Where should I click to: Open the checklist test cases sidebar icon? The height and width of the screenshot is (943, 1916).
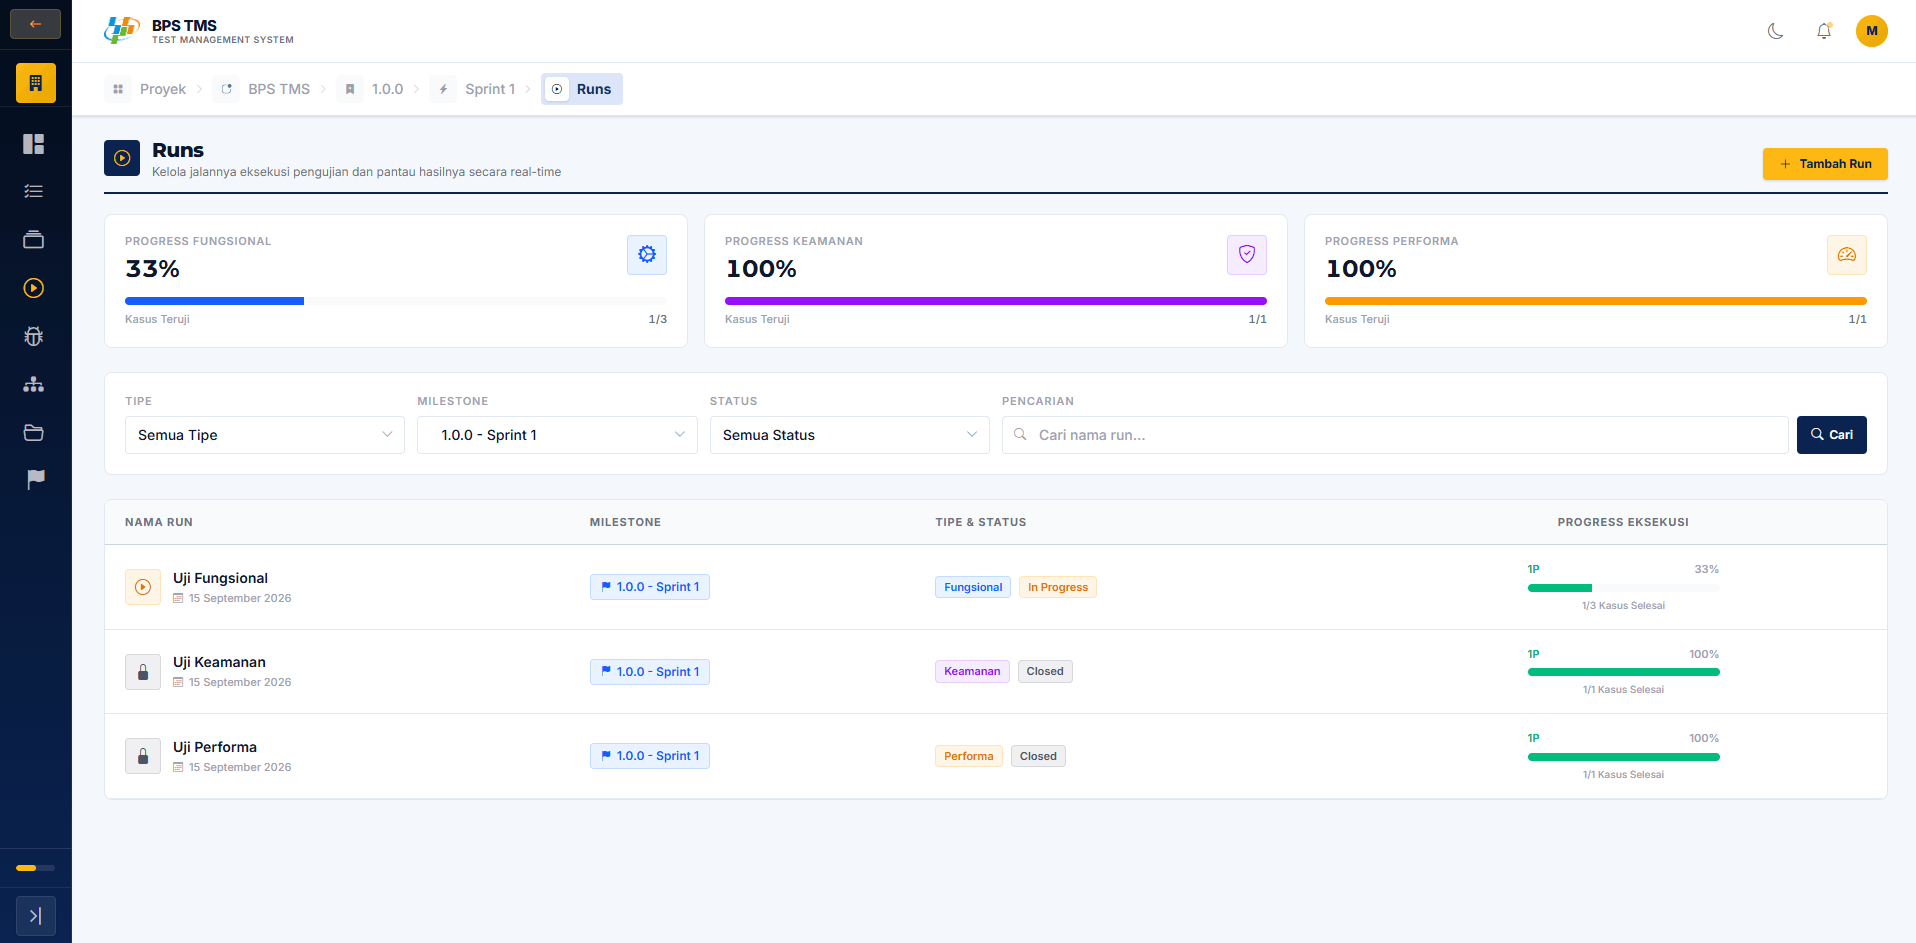(x=34, y=192)
